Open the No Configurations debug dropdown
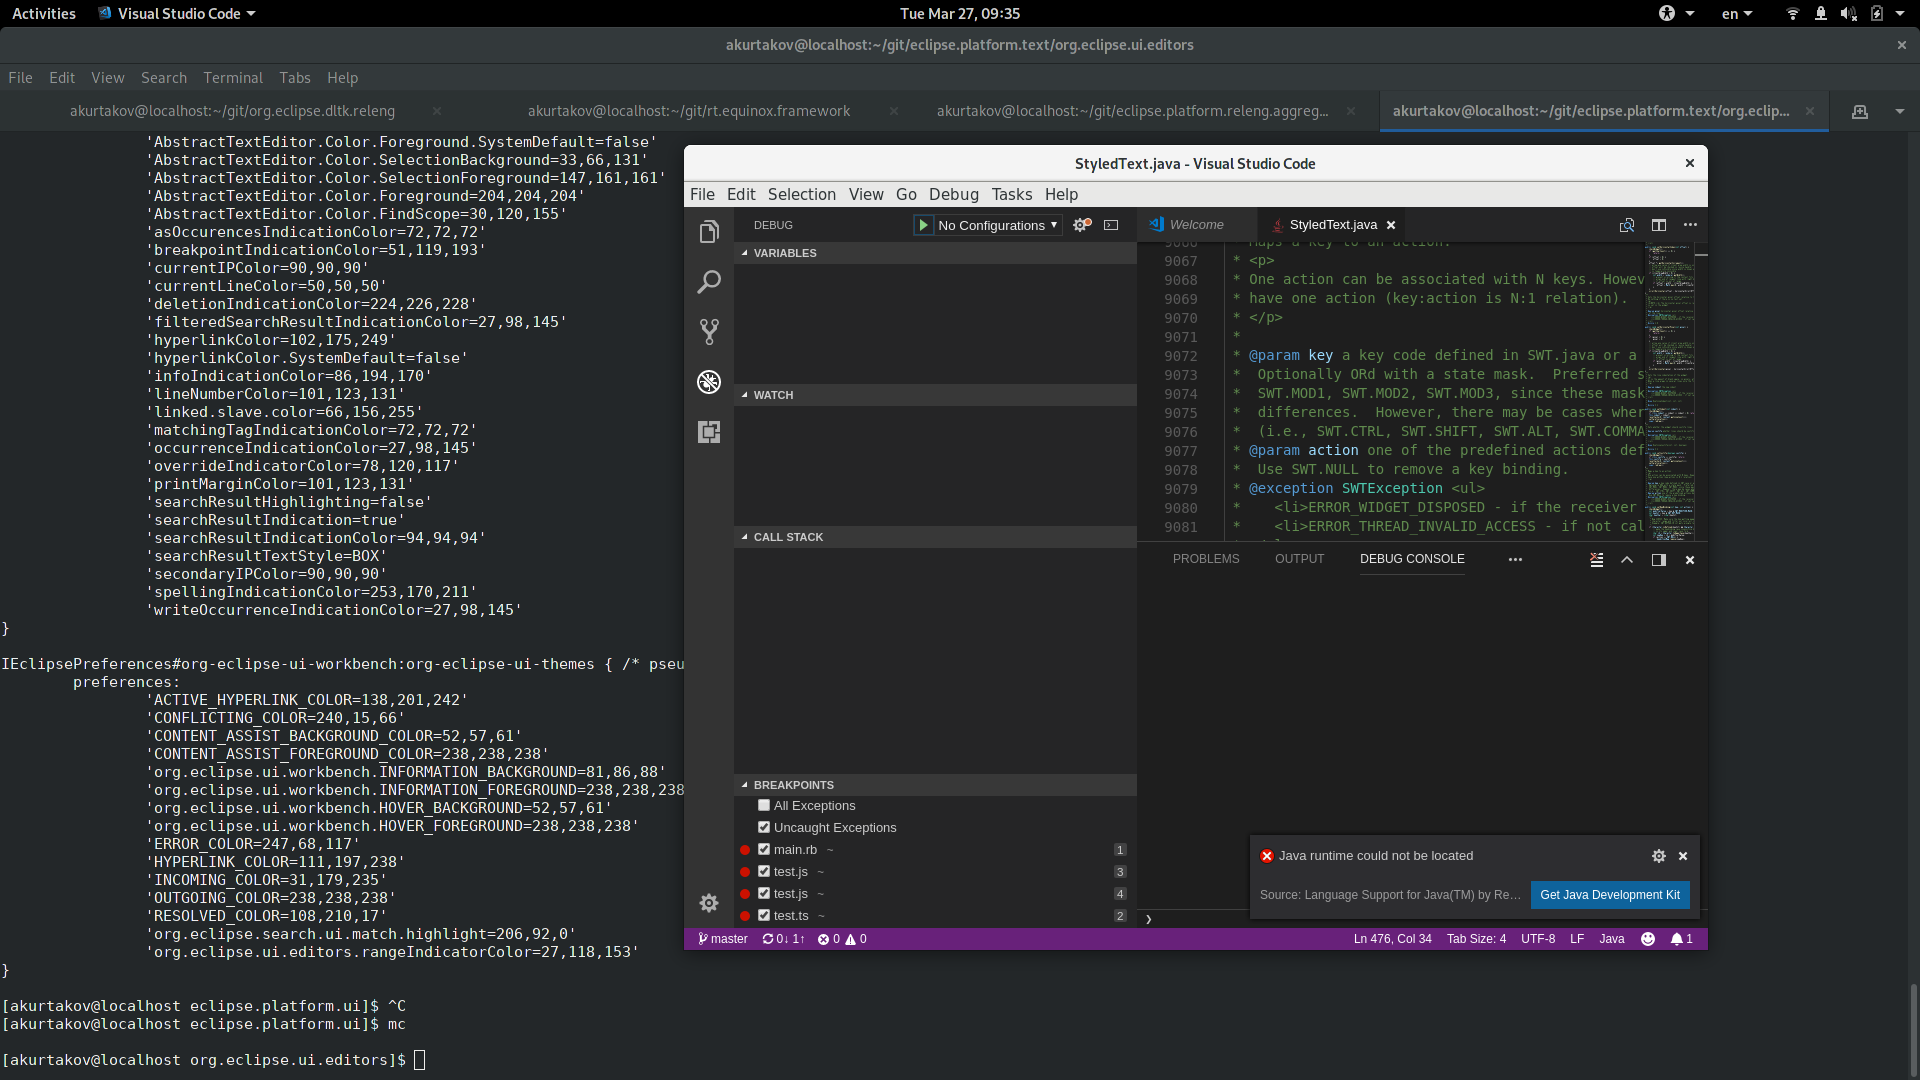This screenshot has height=1080, width=1920. 997,225
